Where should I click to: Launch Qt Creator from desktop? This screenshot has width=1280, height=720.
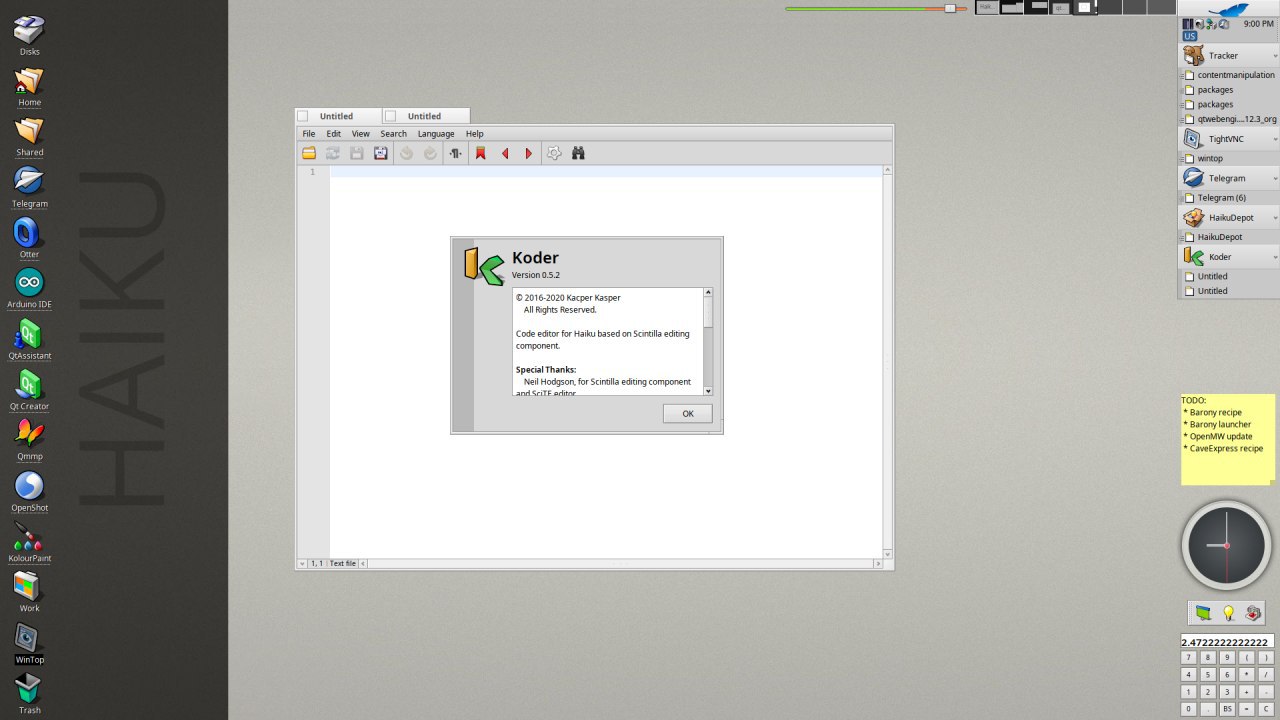(29, 389)
